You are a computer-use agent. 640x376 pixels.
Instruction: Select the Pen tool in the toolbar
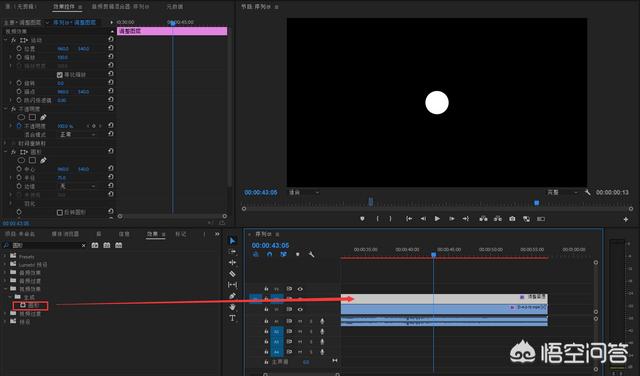coord(232,296)
